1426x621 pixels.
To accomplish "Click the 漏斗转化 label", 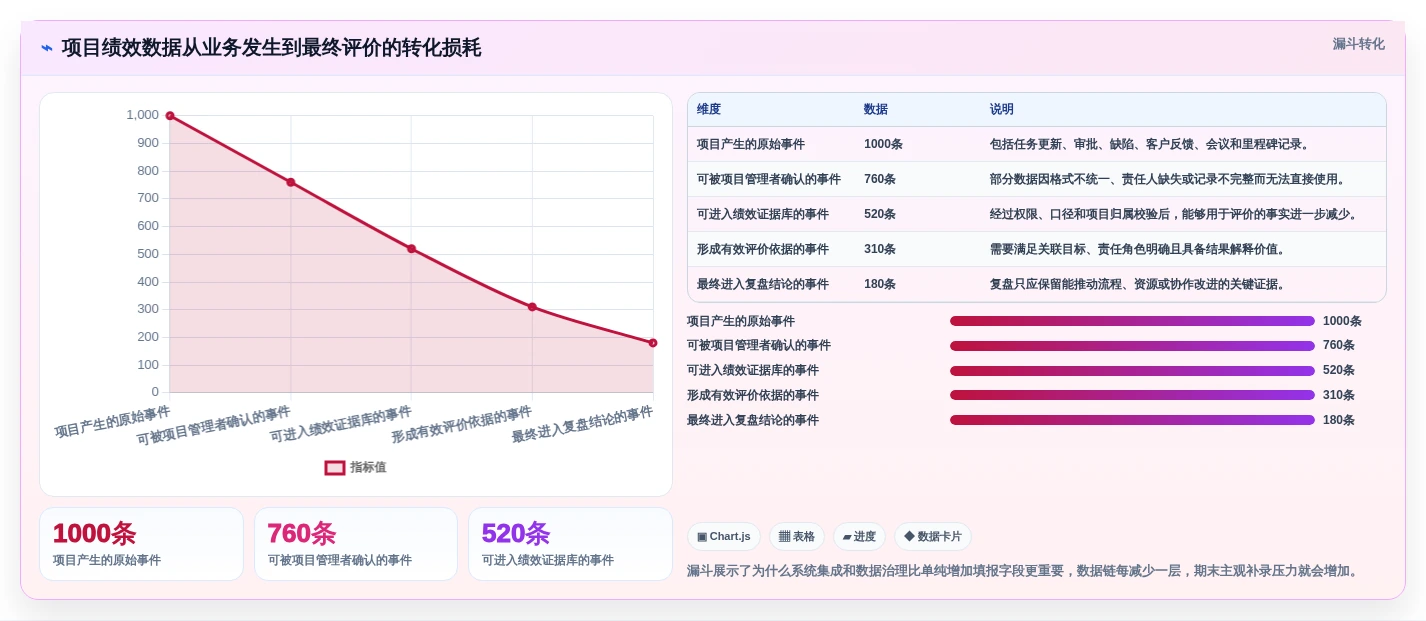I will point(1358,44).
